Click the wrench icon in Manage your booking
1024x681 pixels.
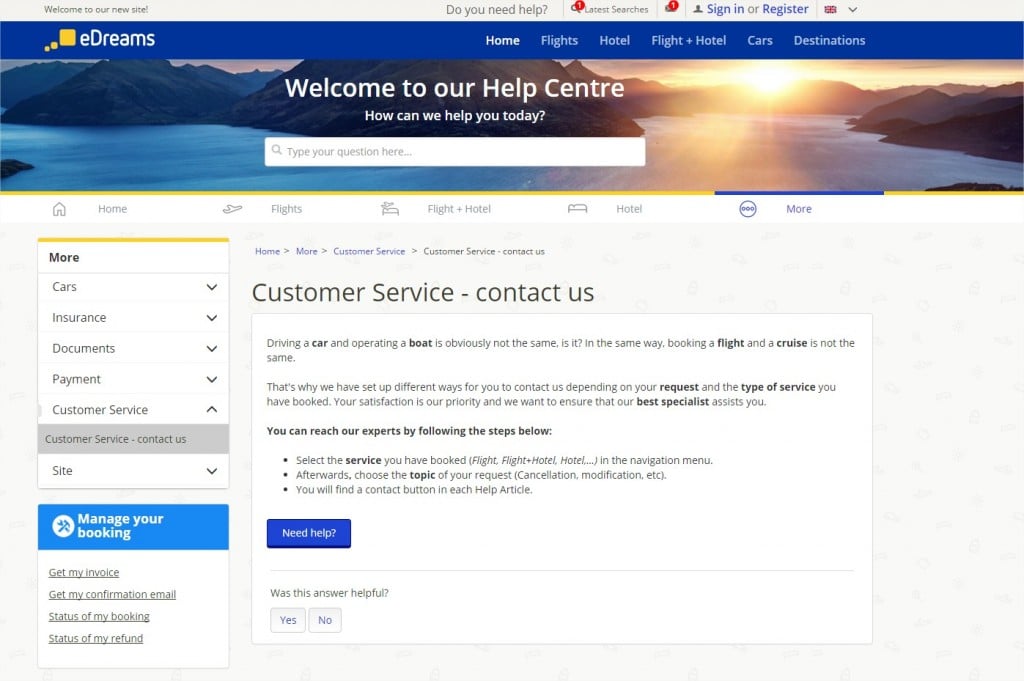coord(63,526)
